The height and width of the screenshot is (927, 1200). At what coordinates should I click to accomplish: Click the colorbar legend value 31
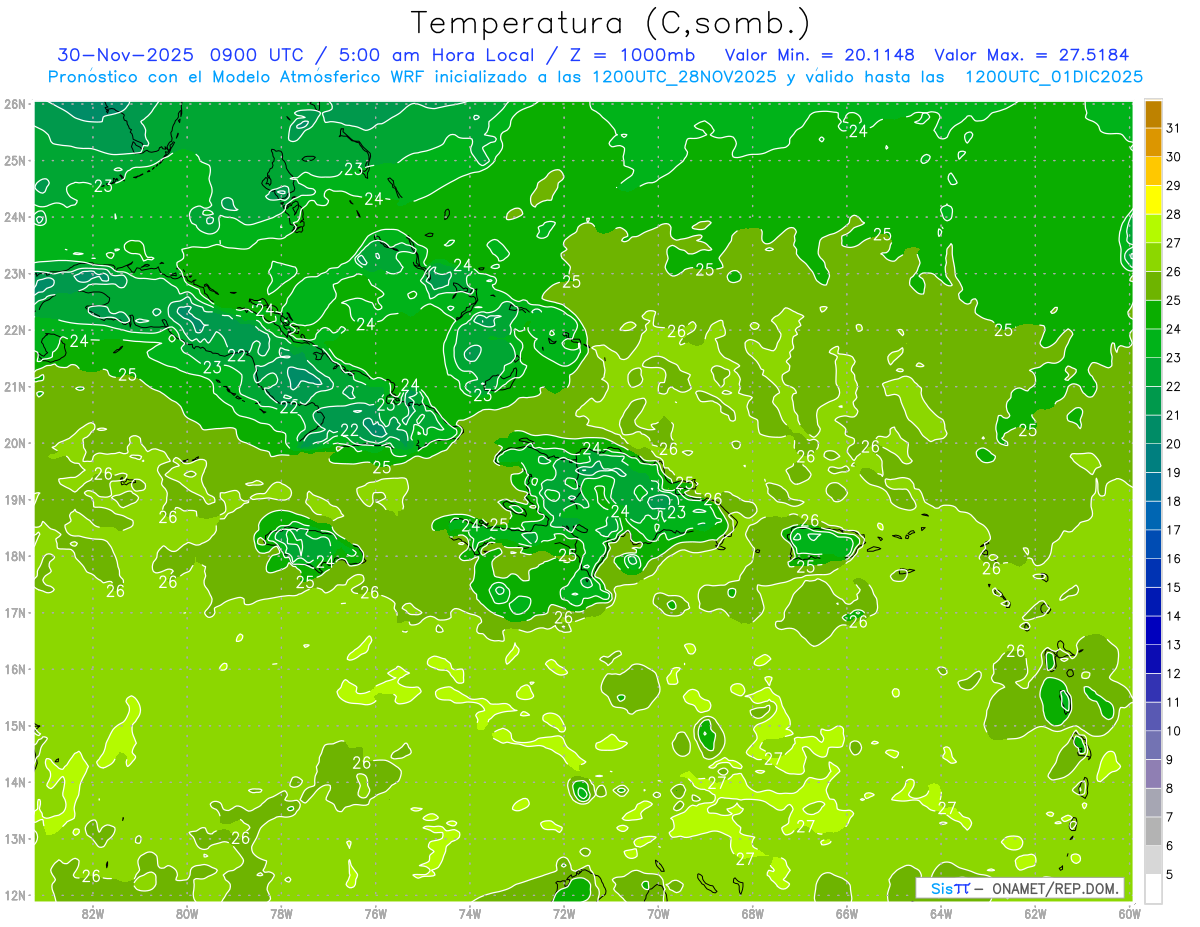coord(1174,128)
